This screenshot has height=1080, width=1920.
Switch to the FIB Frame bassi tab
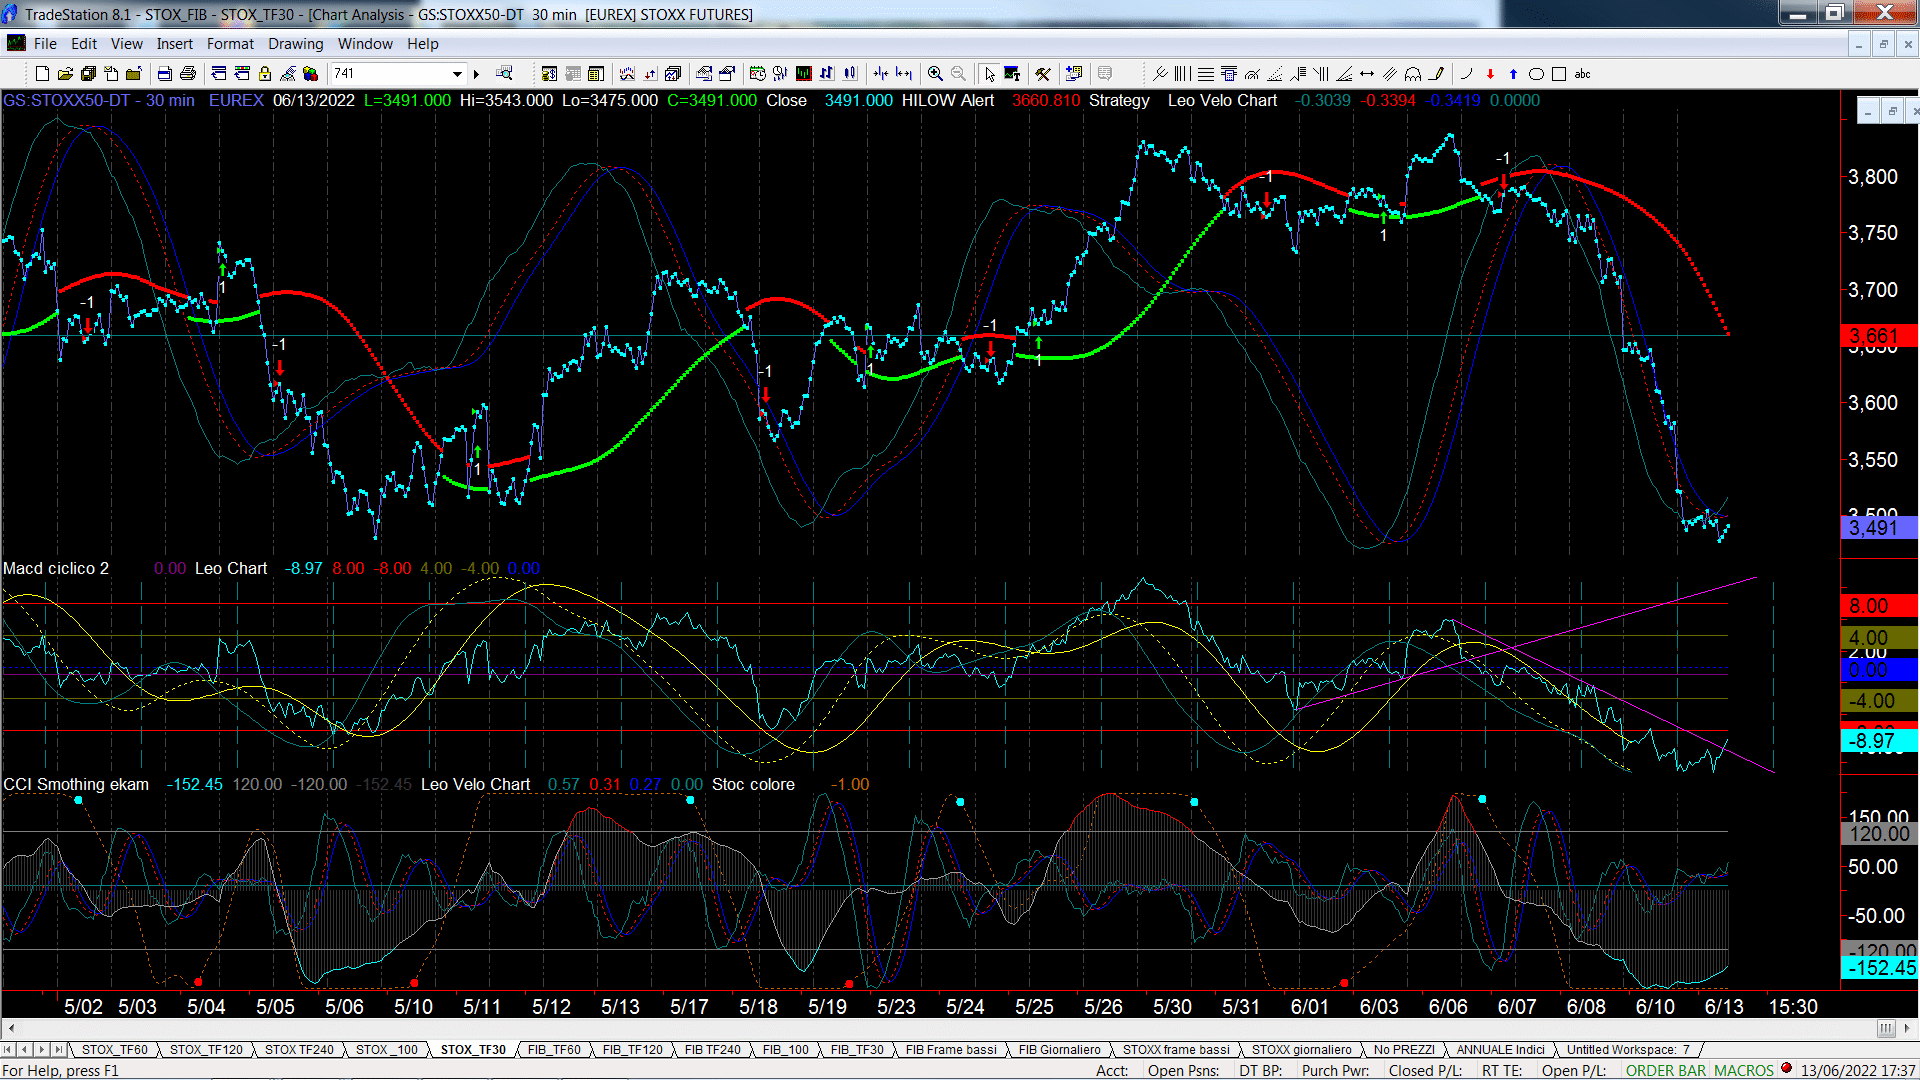951,1049
